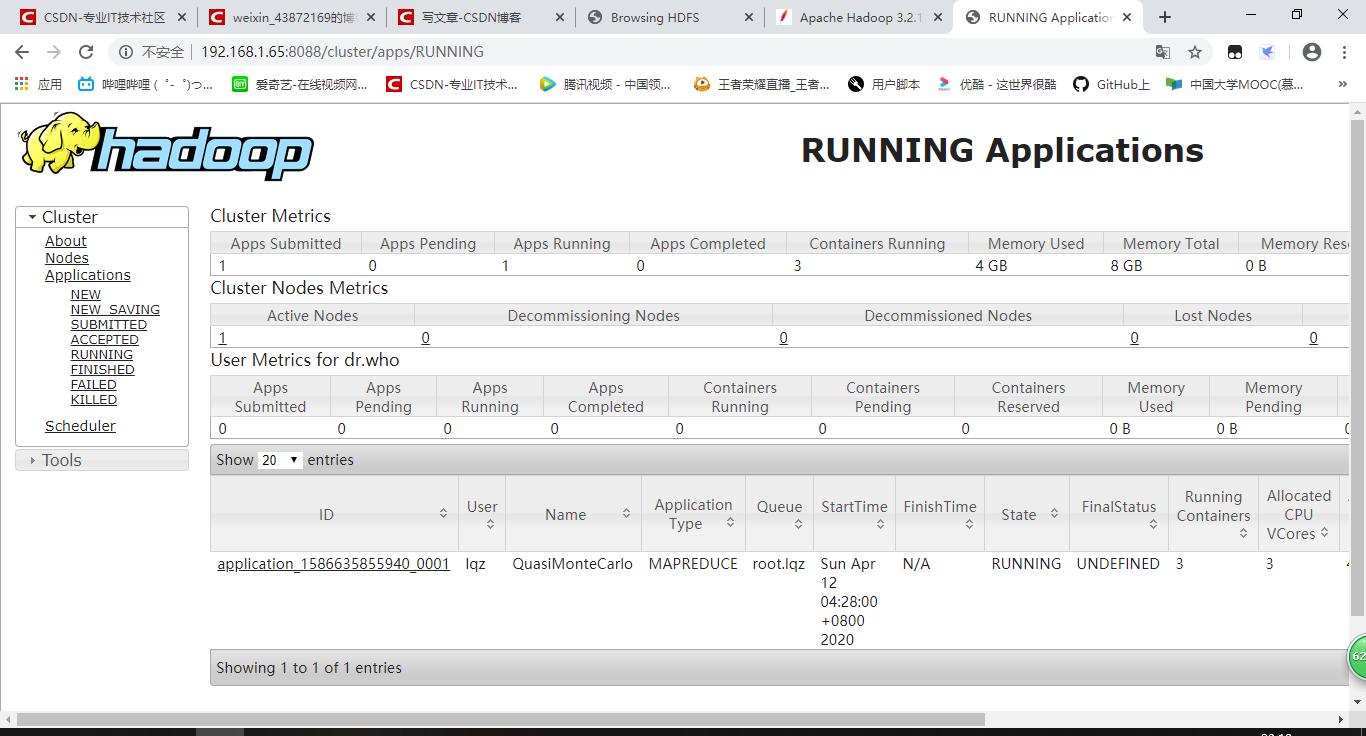Sort table by Running Containers column
Viewport: 1366px width, 736px height.
pos(1243,533)
